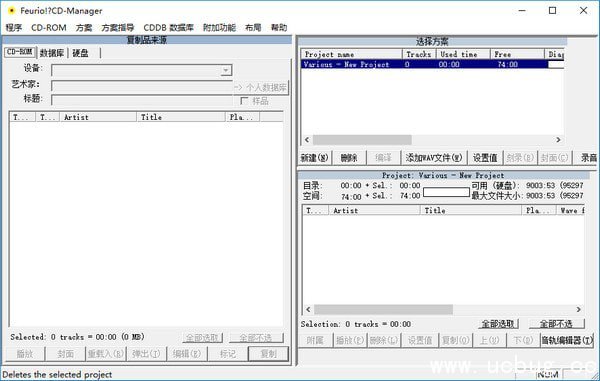Click the 添加WAV文件(W) button
This screenshot has width=600, height=381.
pyautogui.click(x=434, y=158)
